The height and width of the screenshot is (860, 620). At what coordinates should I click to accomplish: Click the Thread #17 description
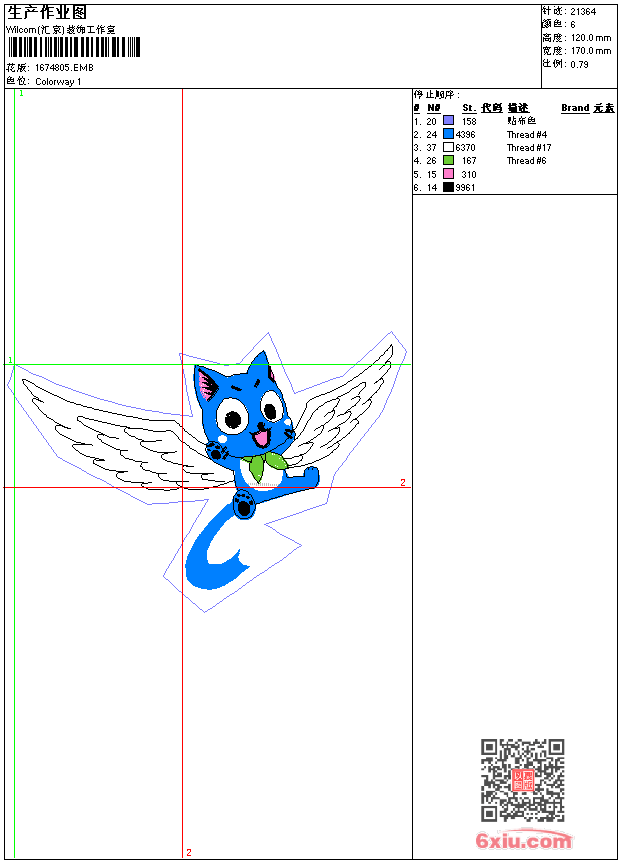529,148
